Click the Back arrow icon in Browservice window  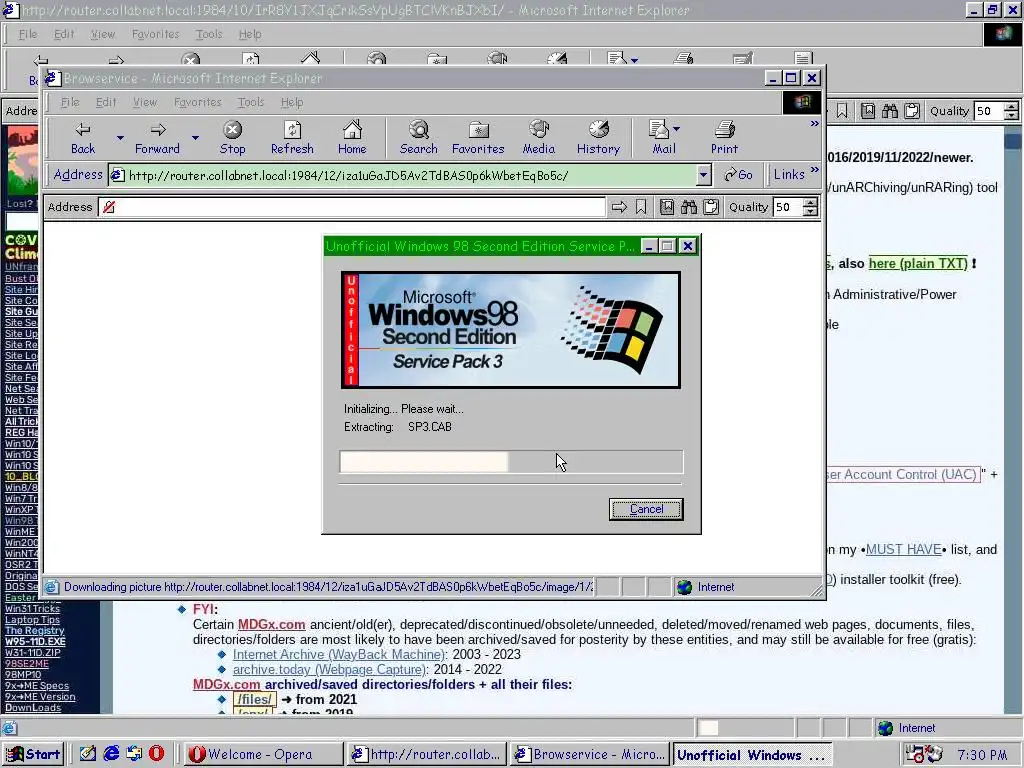coord(83,130)
